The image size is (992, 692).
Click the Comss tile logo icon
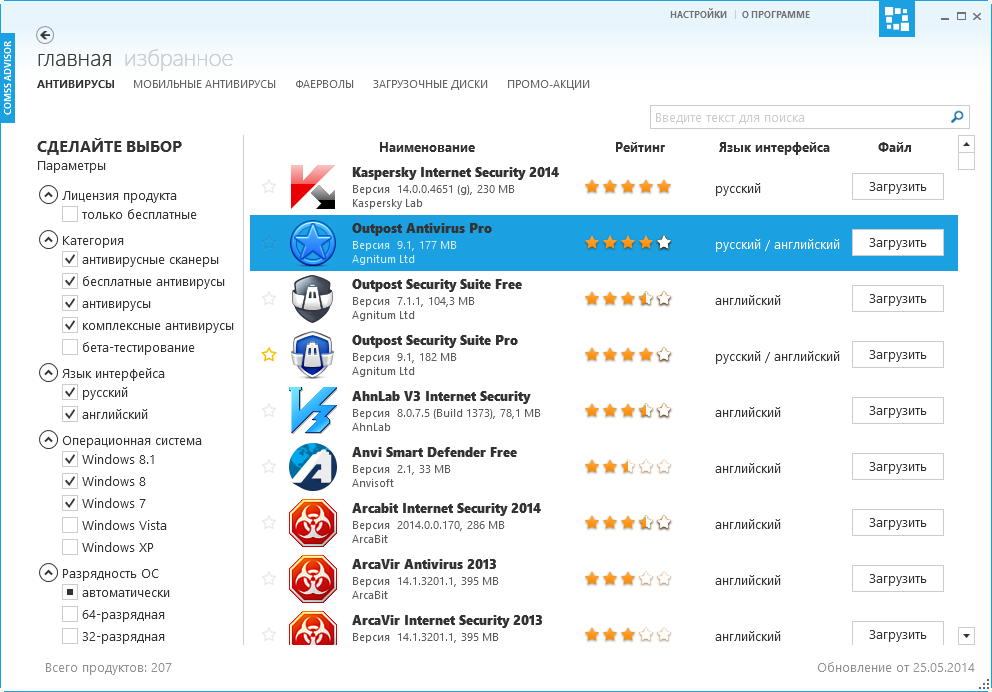click(896, 18)
